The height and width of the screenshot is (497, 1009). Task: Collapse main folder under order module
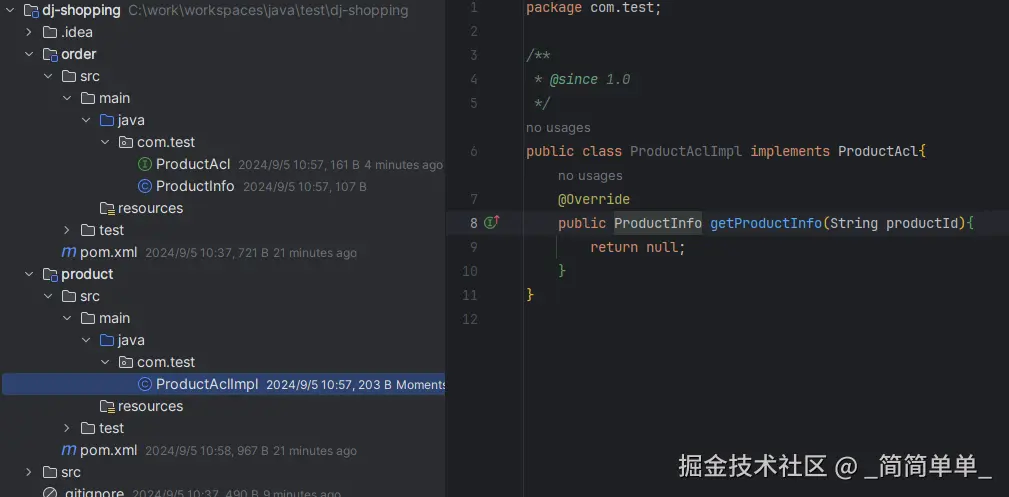click(x=67, y=98)
